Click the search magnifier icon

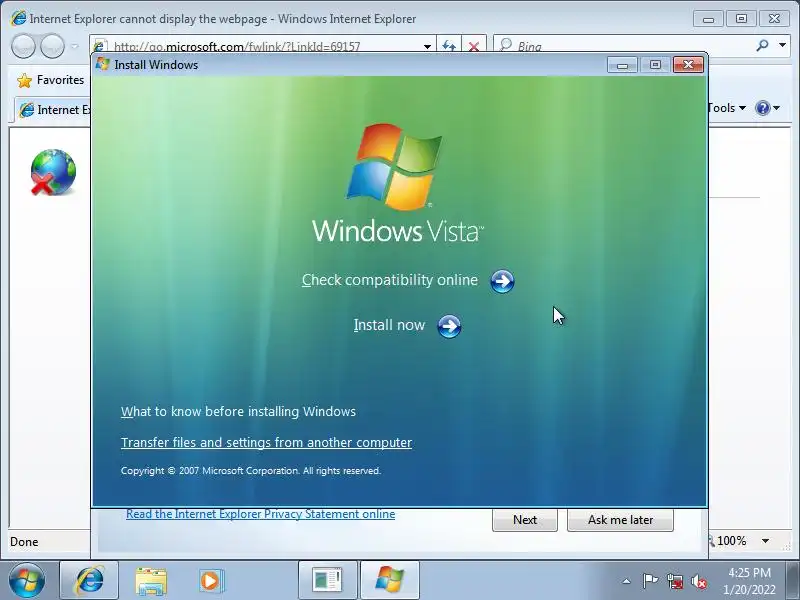pos(762,46)
